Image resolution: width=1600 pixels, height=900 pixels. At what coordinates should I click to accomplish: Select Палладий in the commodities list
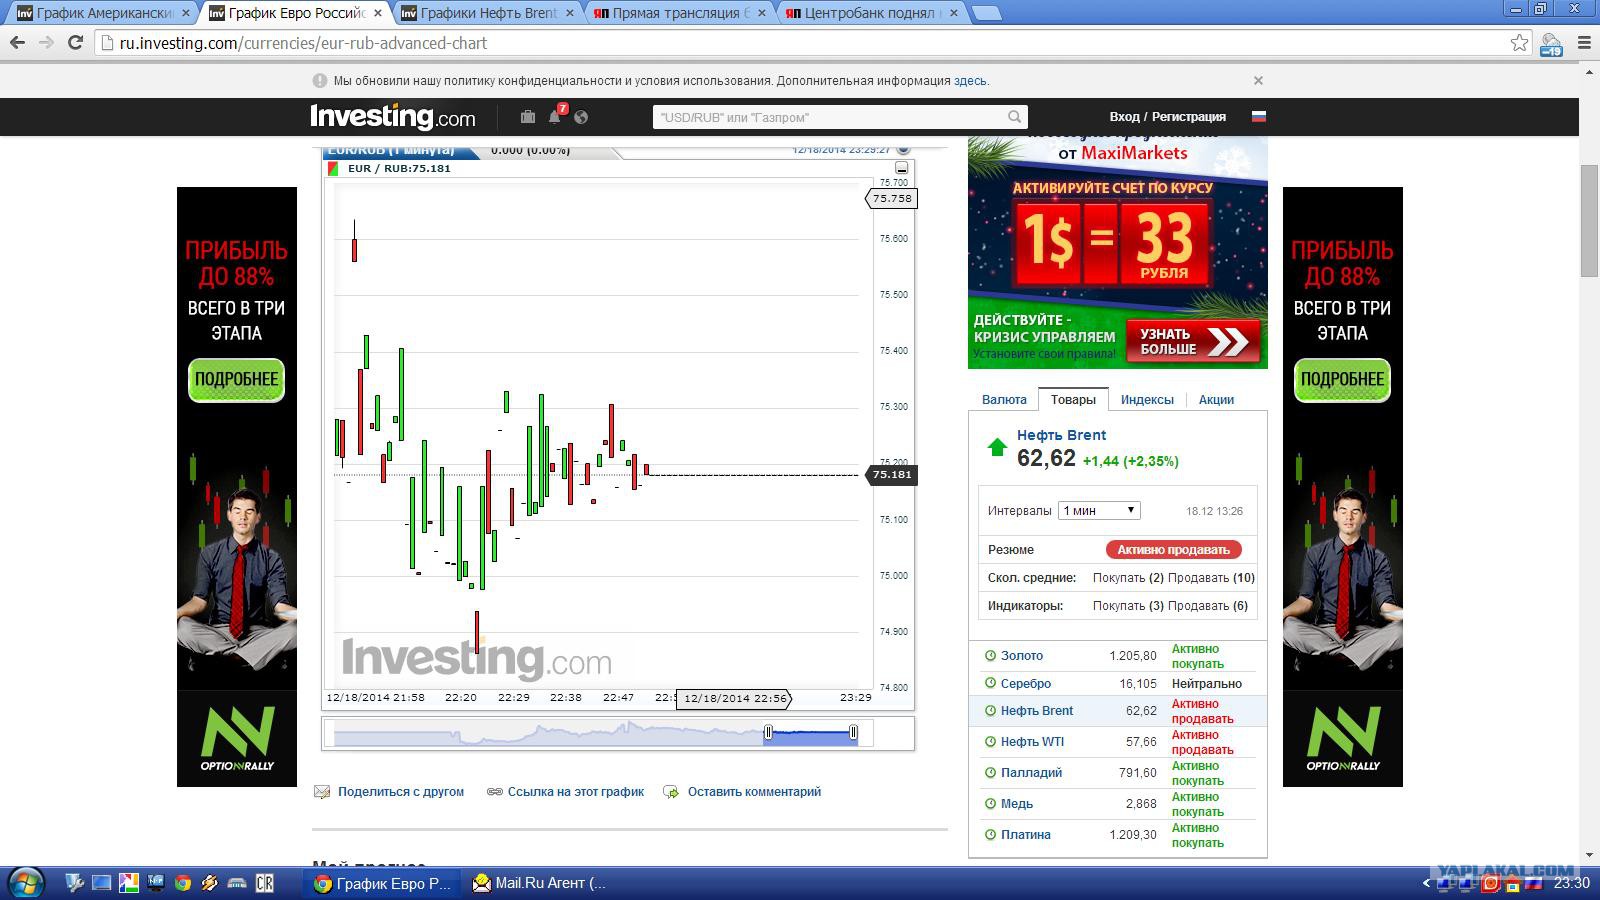1031,773
